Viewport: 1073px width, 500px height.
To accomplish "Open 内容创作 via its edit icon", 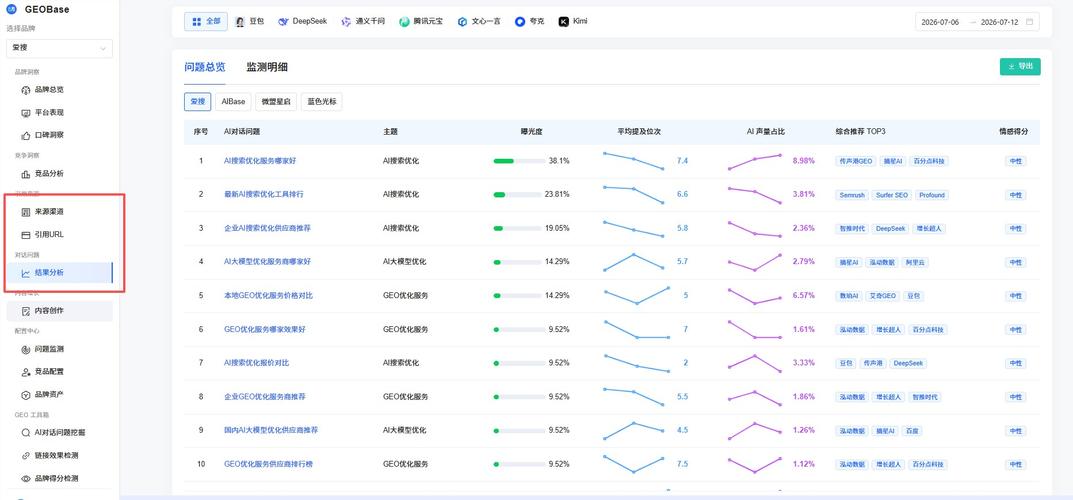I will [26, 311].
